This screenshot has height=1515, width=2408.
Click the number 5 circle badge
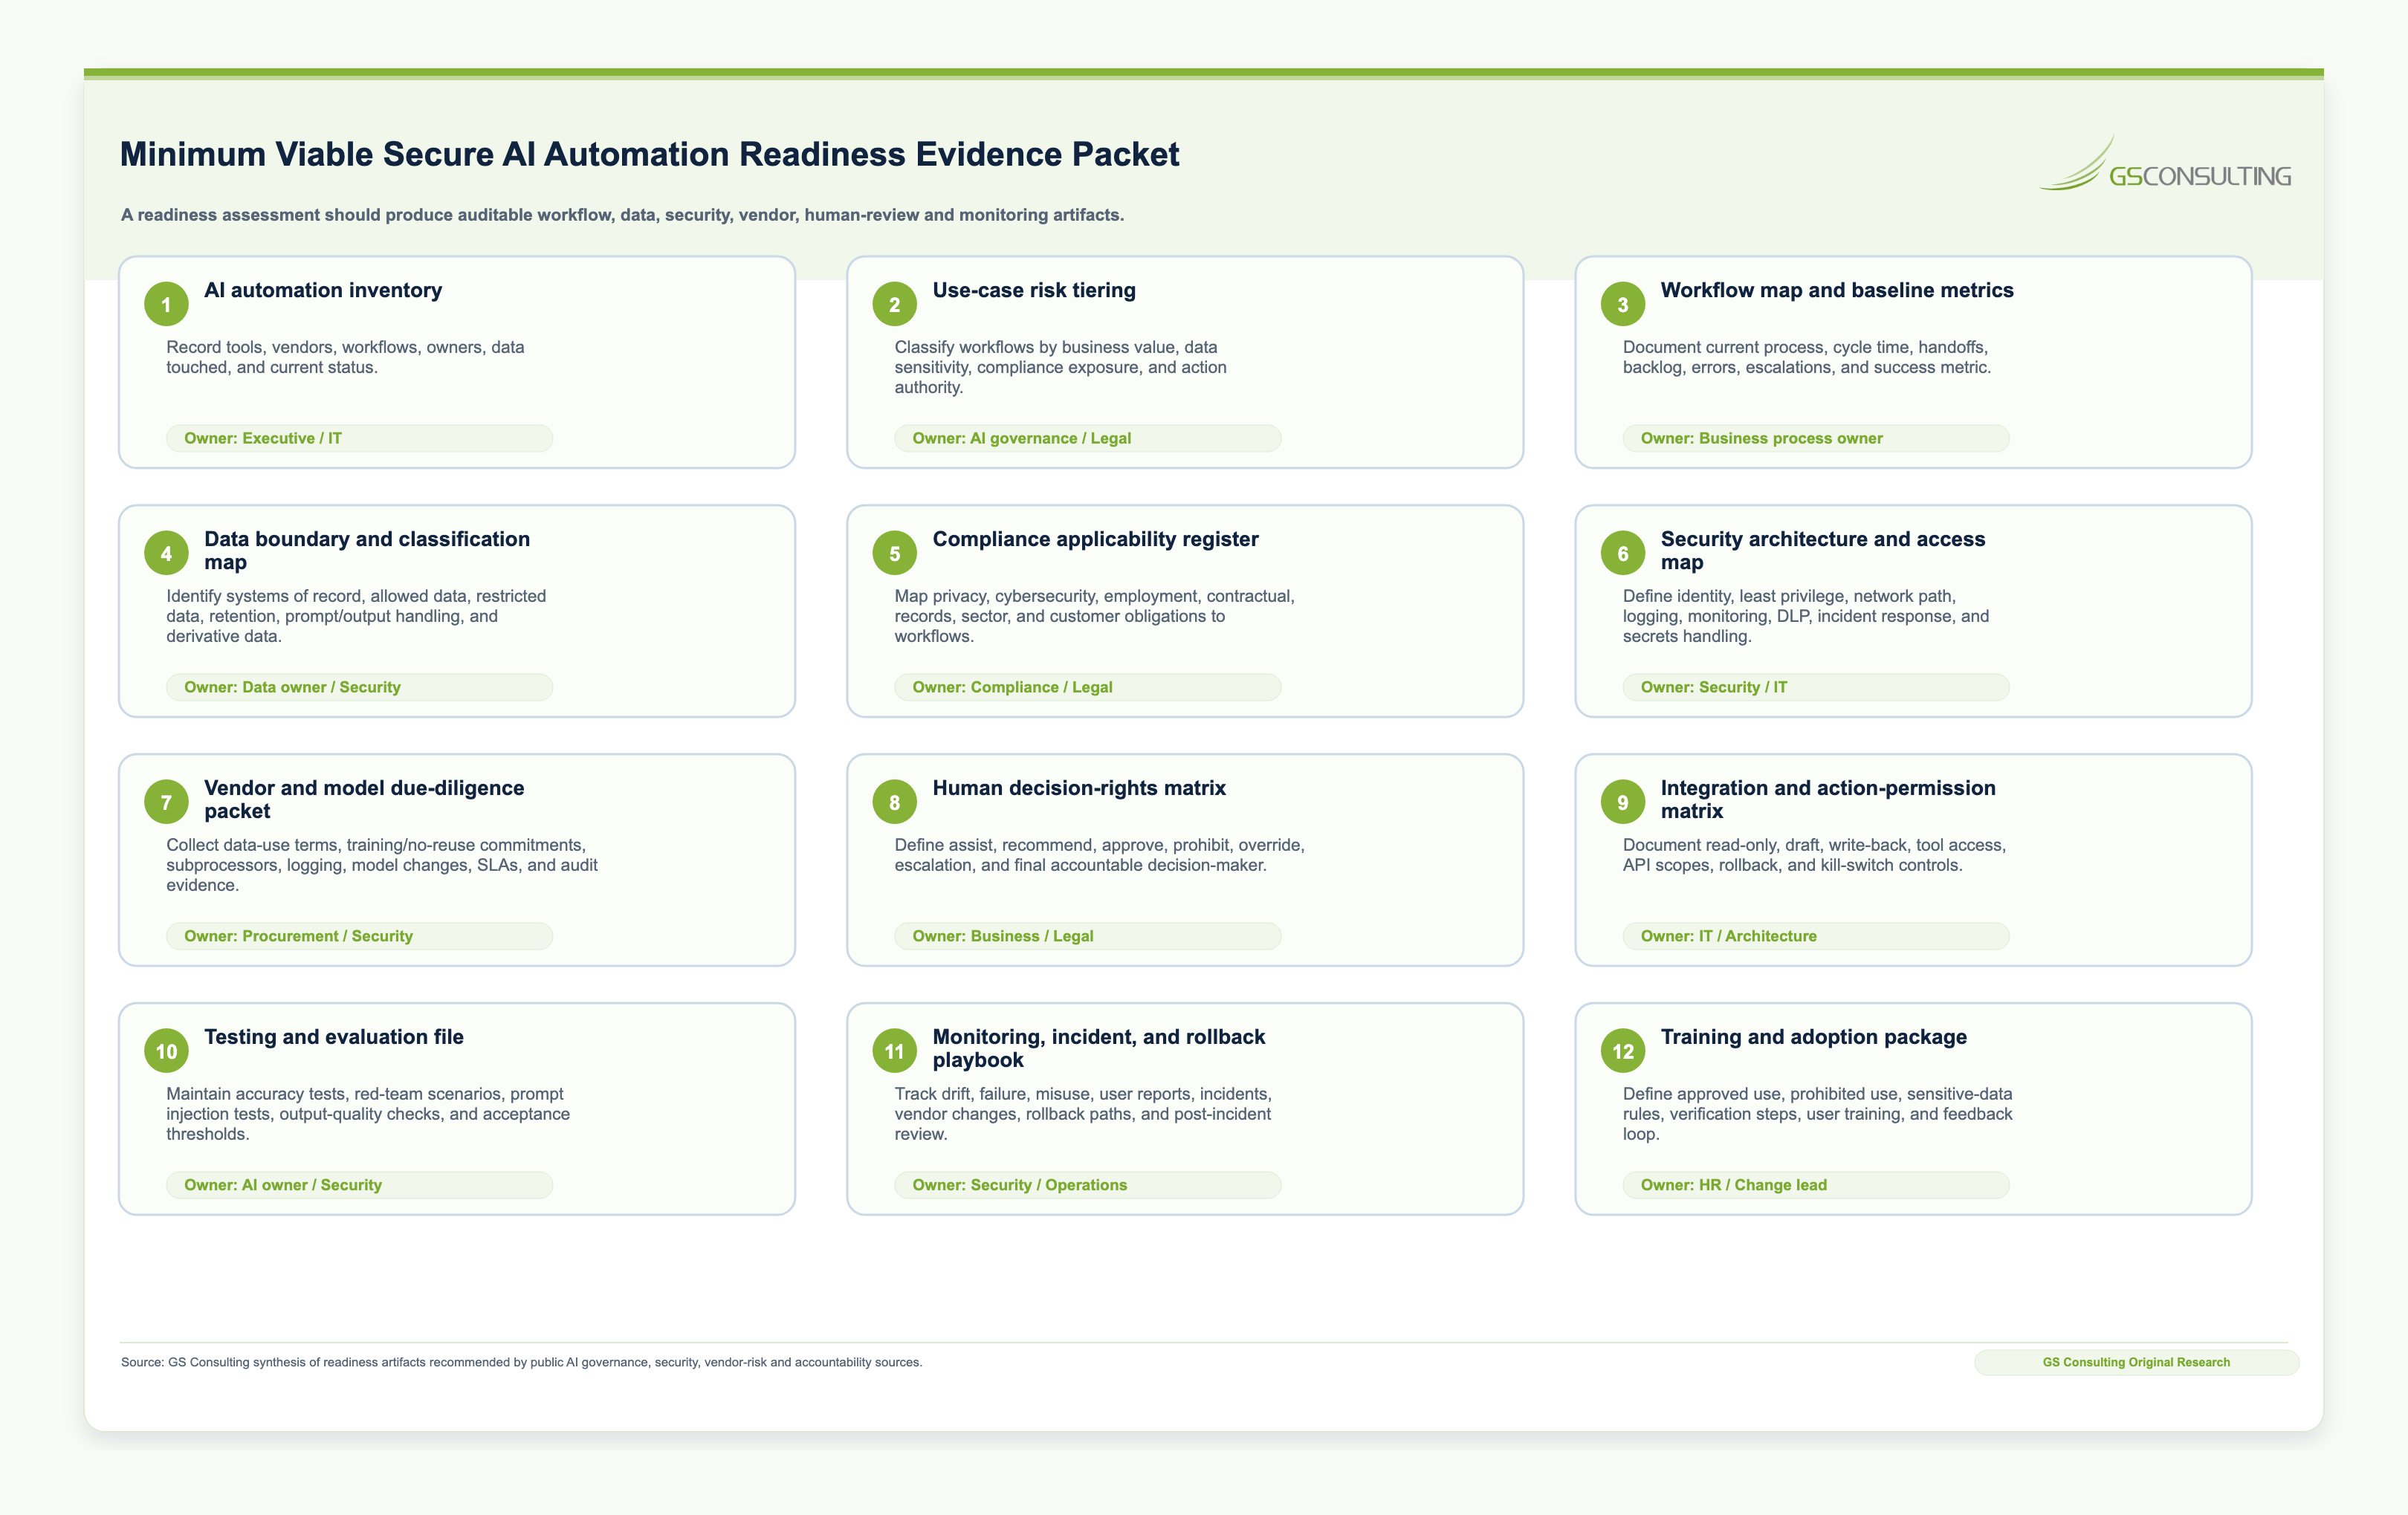coord(894,553)
